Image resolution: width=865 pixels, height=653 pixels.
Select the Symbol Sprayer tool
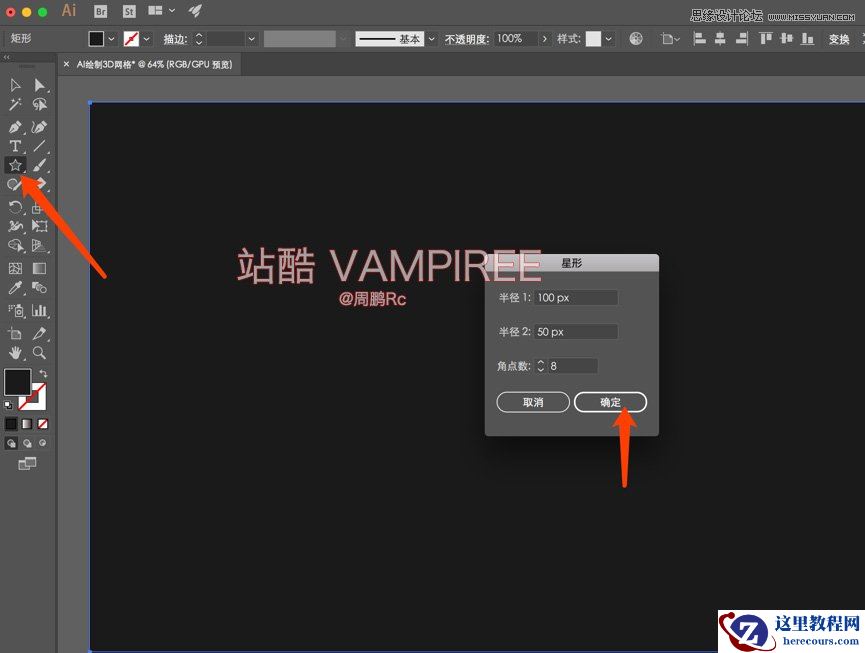(16, 311)
